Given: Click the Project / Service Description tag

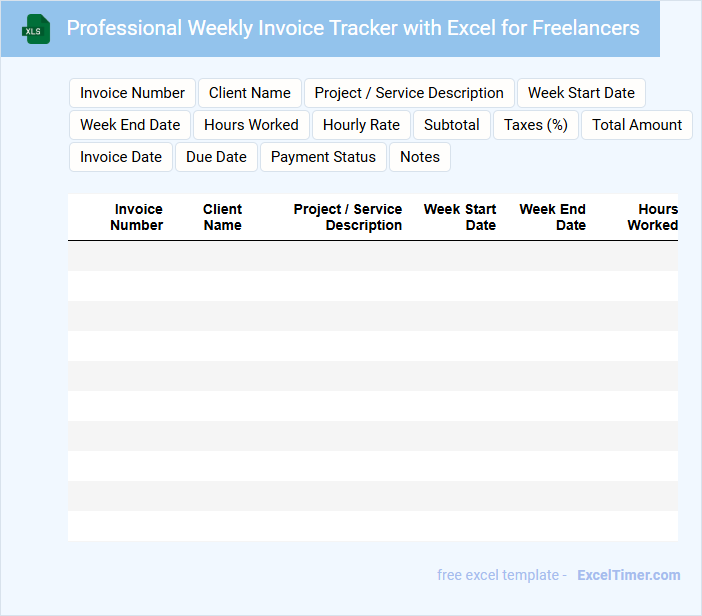Looking at the screenshot, I should point(409,93).
